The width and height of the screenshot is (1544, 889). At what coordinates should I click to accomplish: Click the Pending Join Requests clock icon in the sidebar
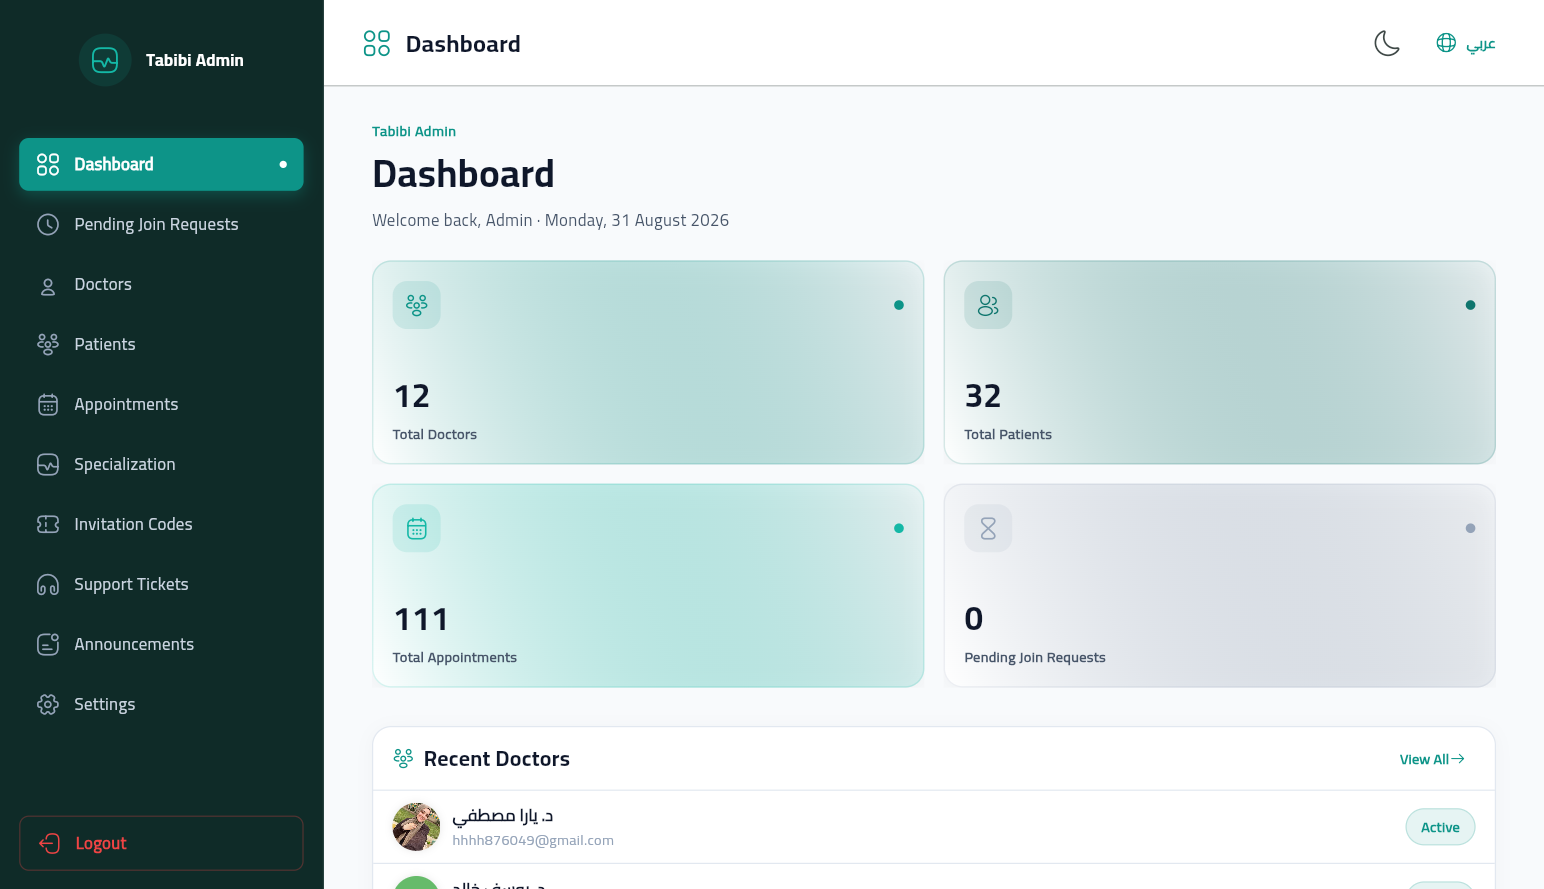[x=48, y=224]
